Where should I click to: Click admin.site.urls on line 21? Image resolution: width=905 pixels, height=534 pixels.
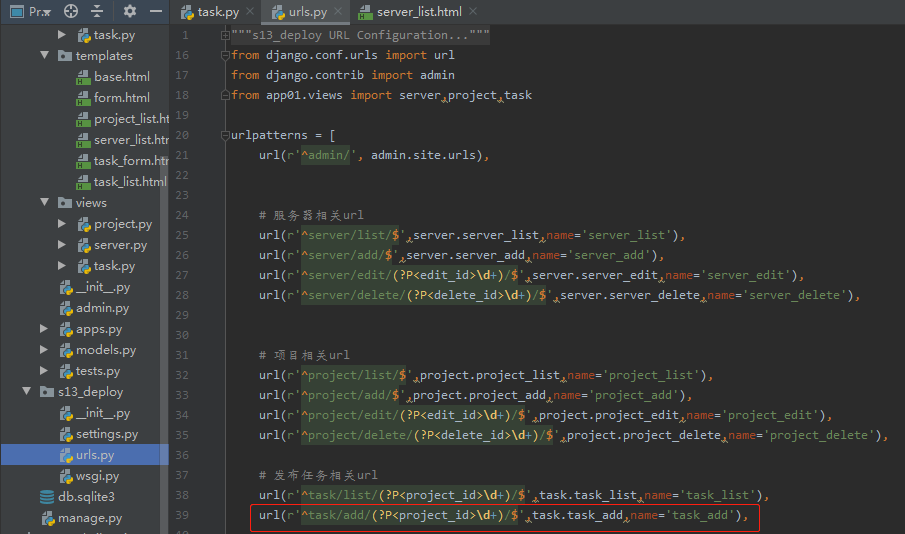tap(423, 155)
